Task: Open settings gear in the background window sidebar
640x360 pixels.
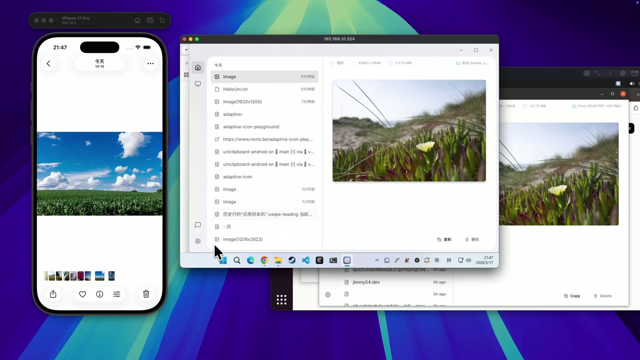Action: 328,295
